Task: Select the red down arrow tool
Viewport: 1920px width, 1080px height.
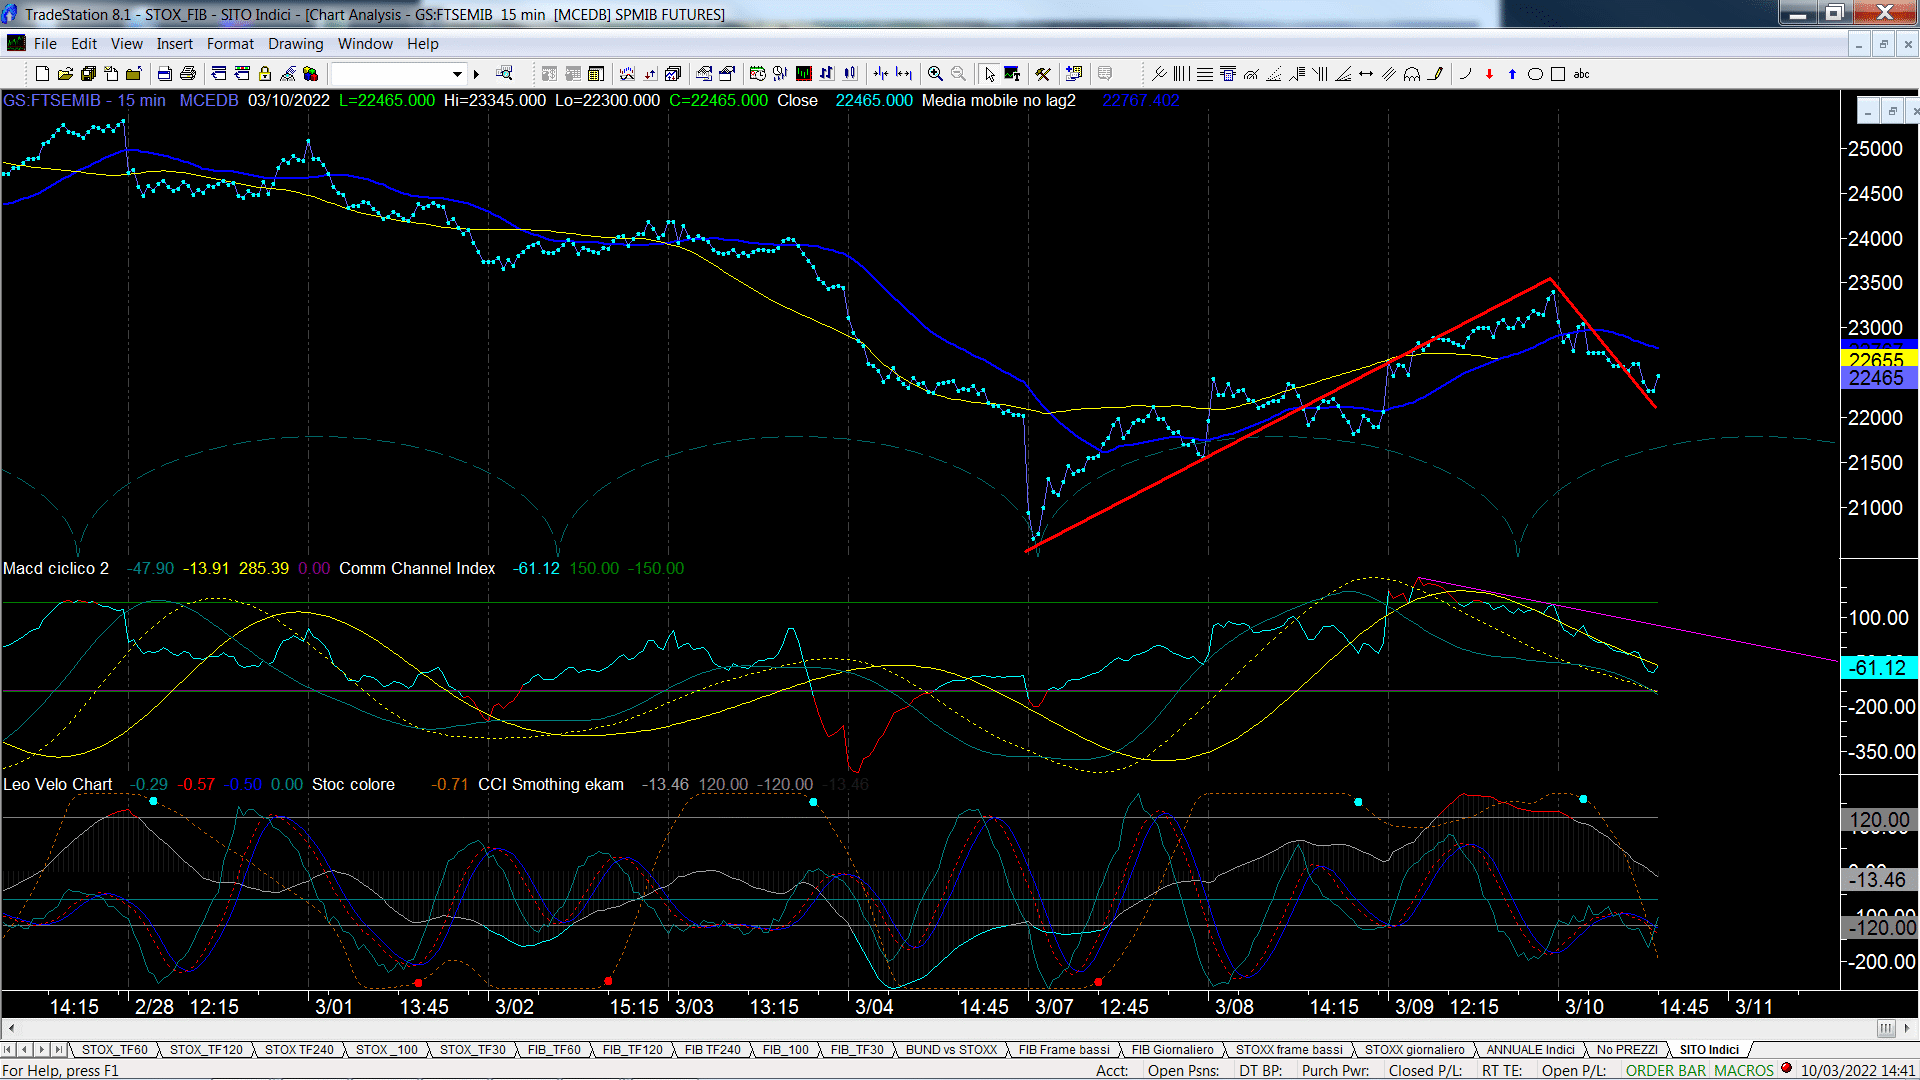Action: click(x=1489, y=74)
